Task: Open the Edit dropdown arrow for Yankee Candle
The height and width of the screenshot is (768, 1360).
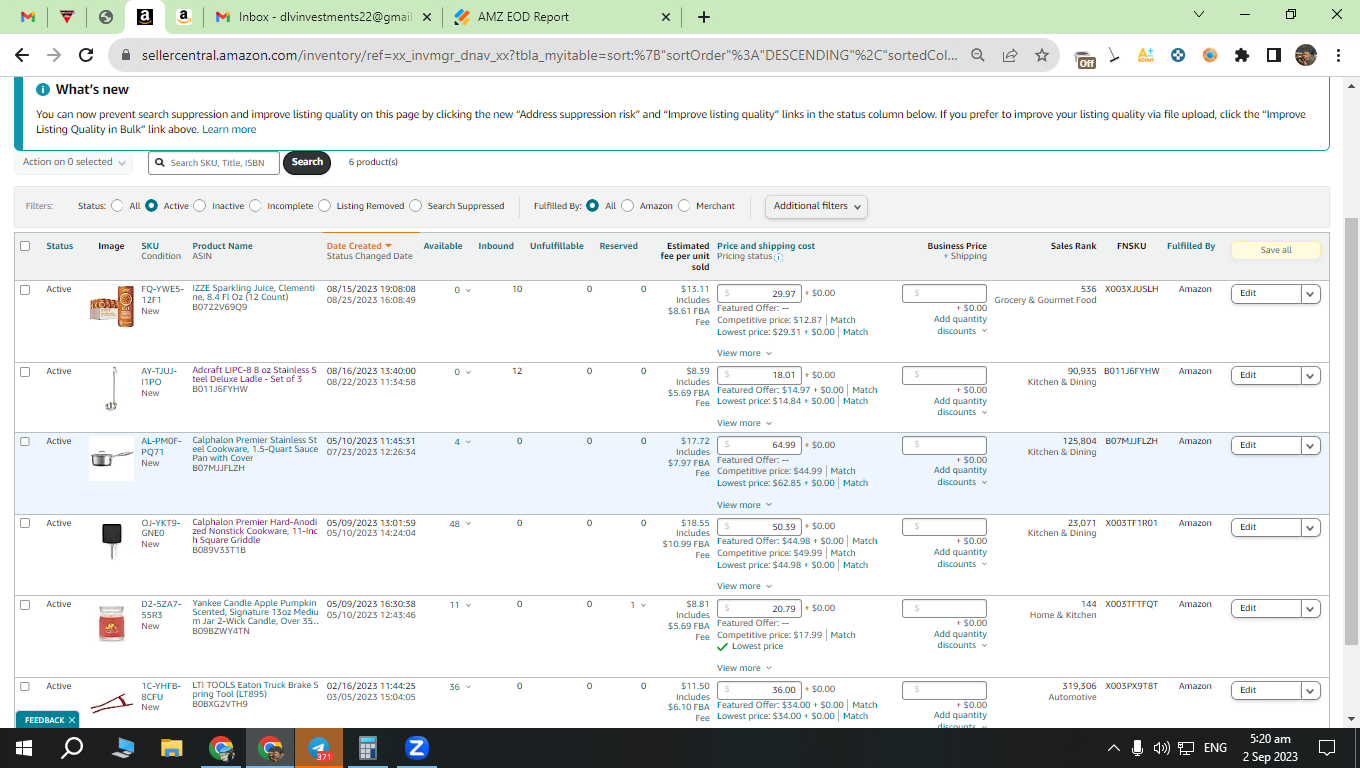Action: [1311, 609]
